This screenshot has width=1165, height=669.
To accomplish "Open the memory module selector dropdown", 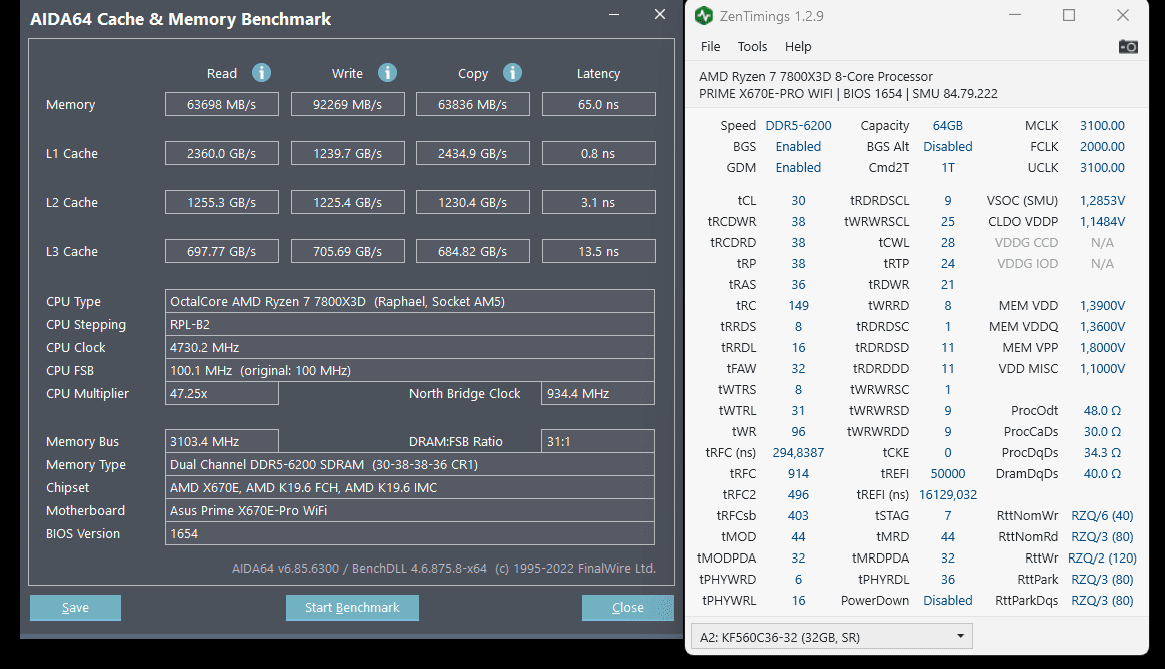I will pyautogui.click(x=831, y=637).
